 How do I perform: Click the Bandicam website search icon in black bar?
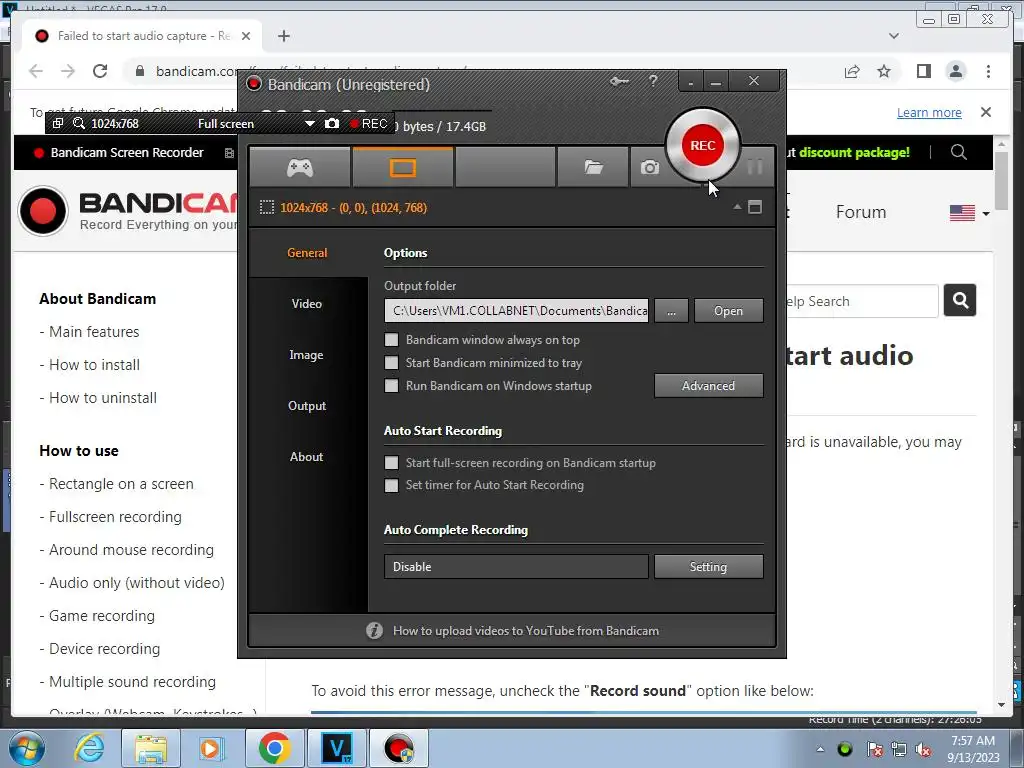[x=959, y=152]
